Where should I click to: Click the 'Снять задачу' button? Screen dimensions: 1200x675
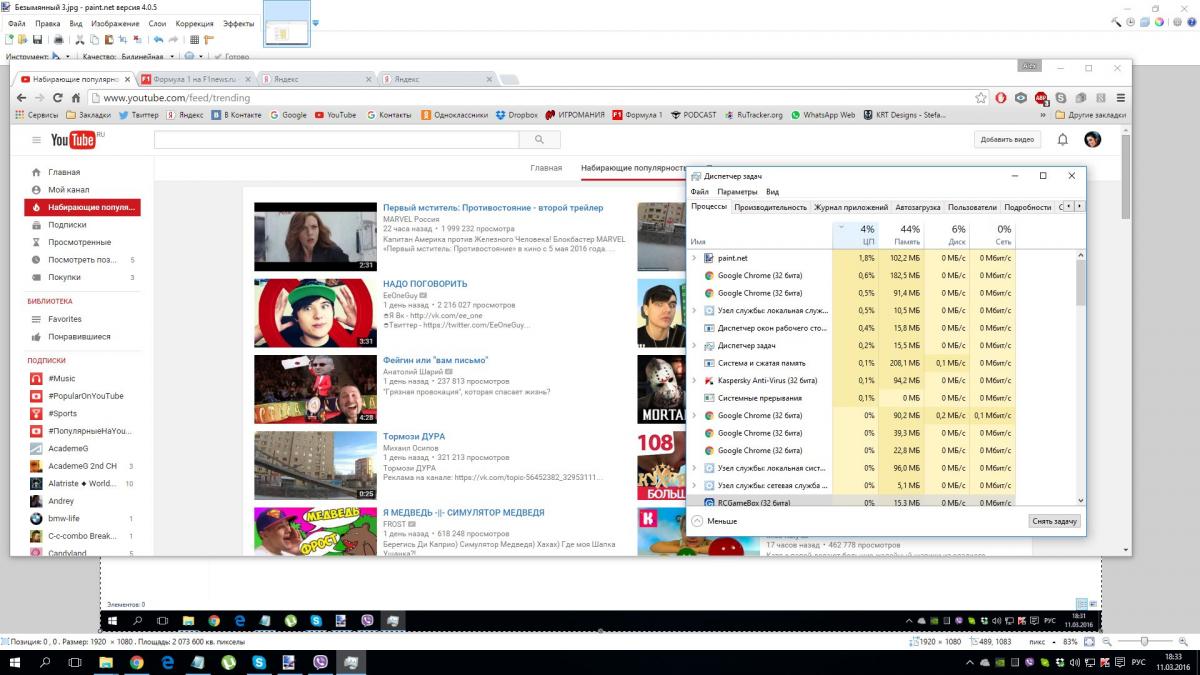tap(1055, 521)
